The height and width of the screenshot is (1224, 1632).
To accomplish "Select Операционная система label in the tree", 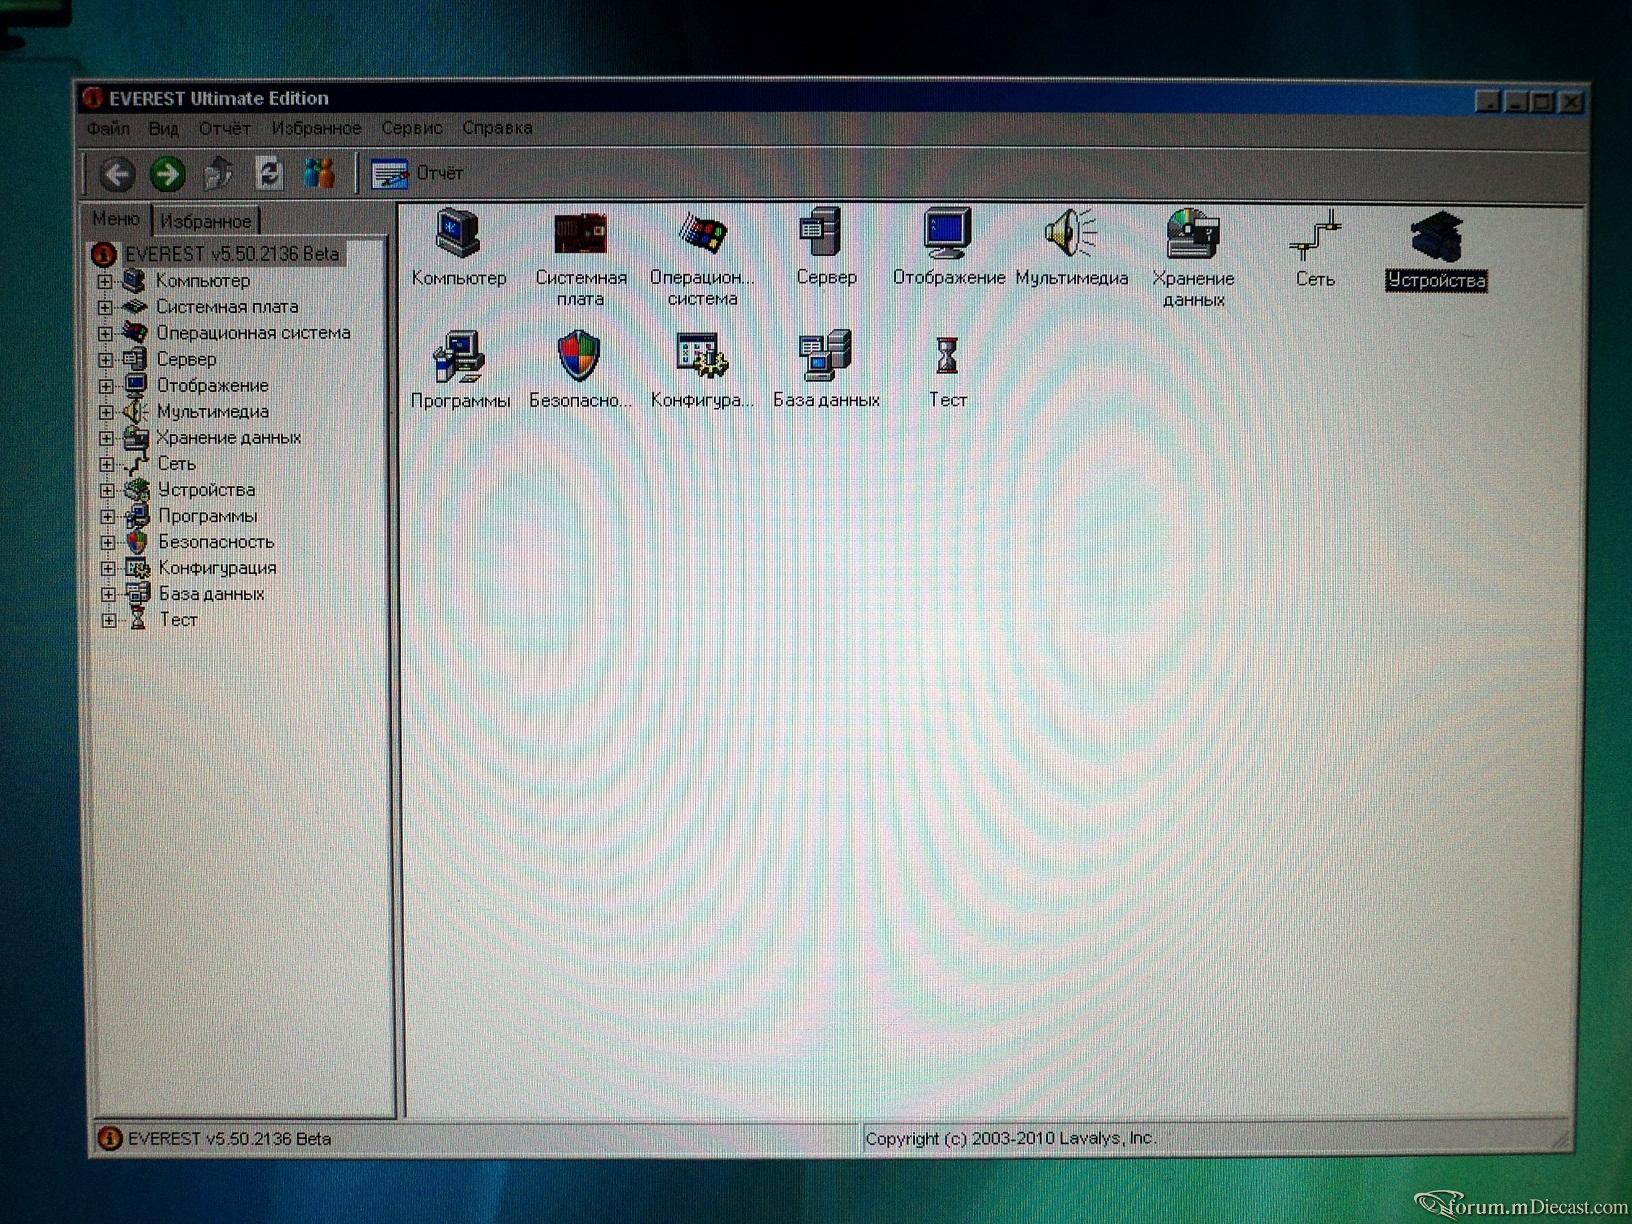I will point(253,333).
